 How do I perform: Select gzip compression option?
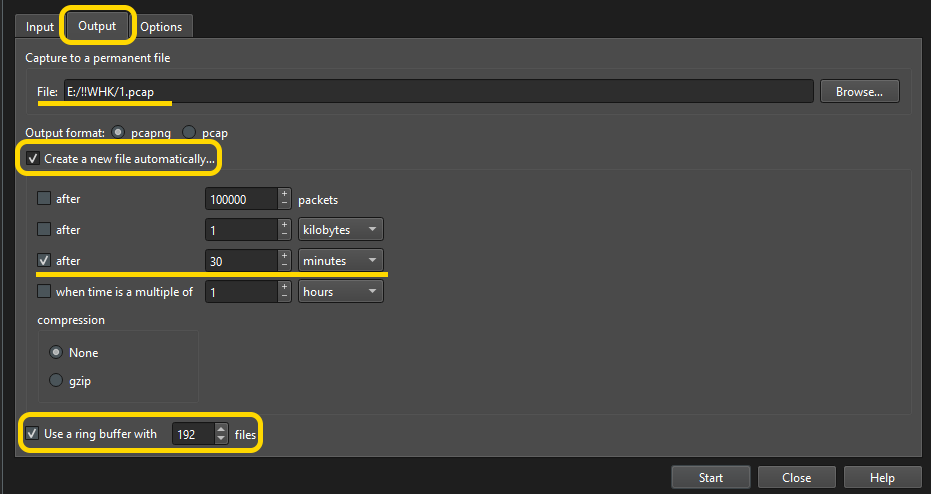pyautogui.click(x=56, y=380)
